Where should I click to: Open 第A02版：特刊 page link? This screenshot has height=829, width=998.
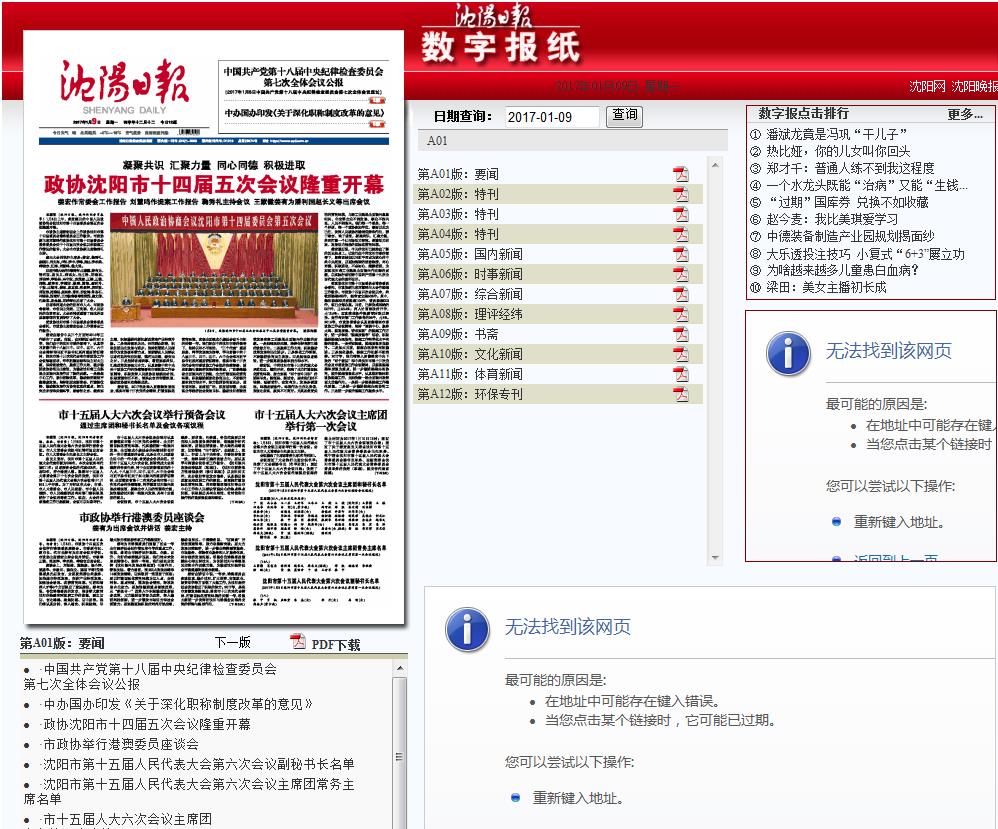pos(458,194)
